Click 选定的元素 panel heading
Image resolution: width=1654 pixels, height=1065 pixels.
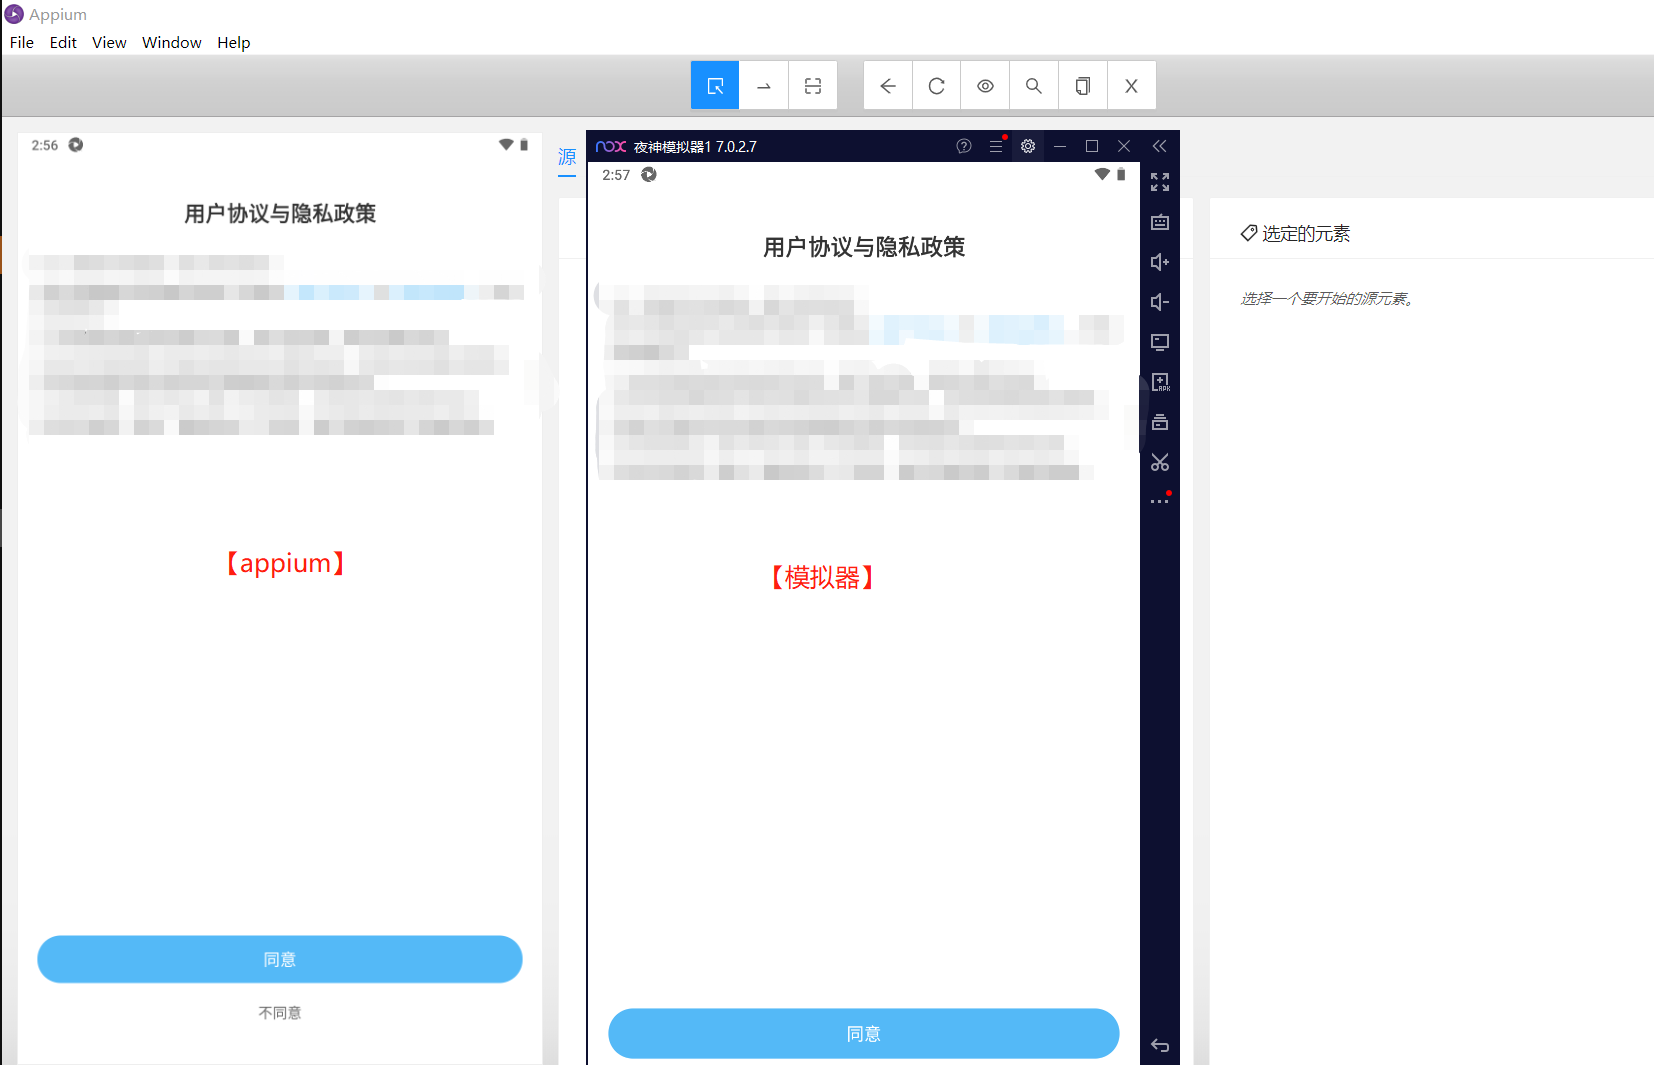1306,233
